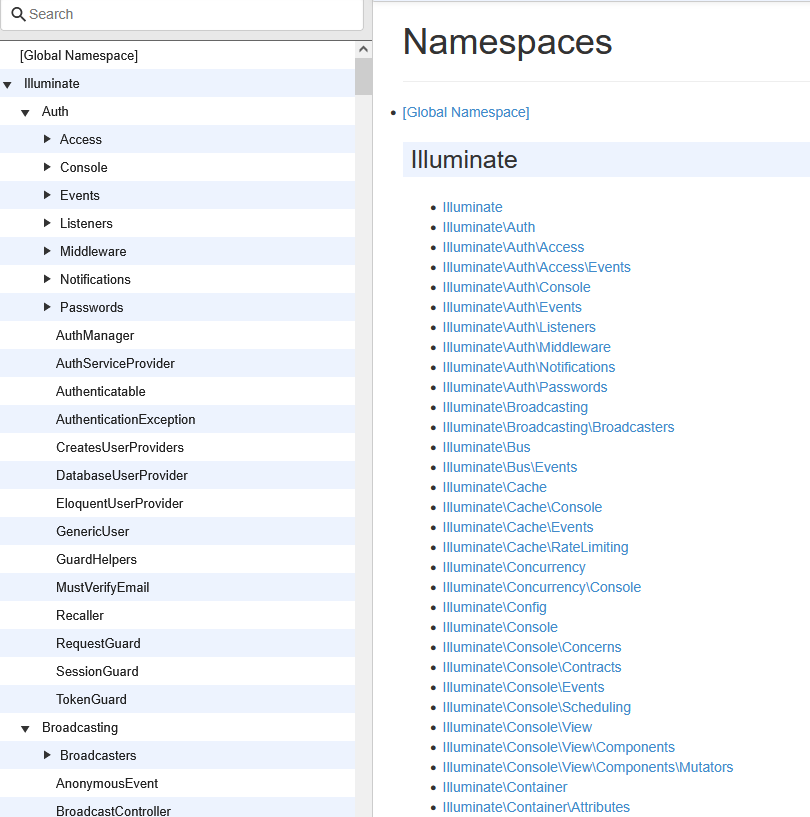Expand the Broadcasters tree node
This screenshot has width=810, height=817.
point(47,755)
